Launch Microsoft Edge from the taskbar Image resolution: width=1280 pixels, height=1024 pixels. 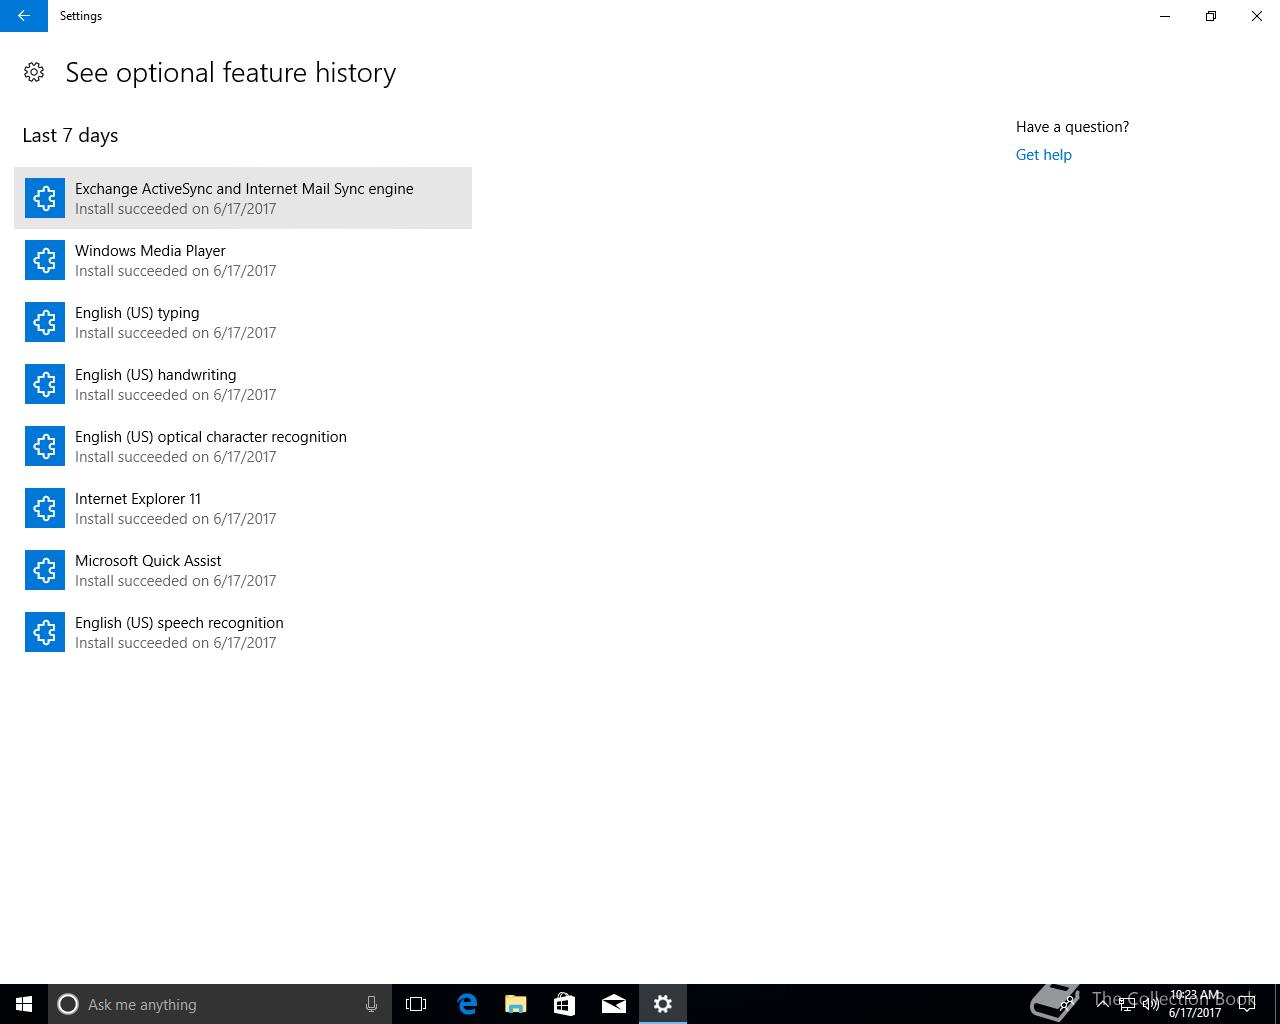(x=466, y=1004)
